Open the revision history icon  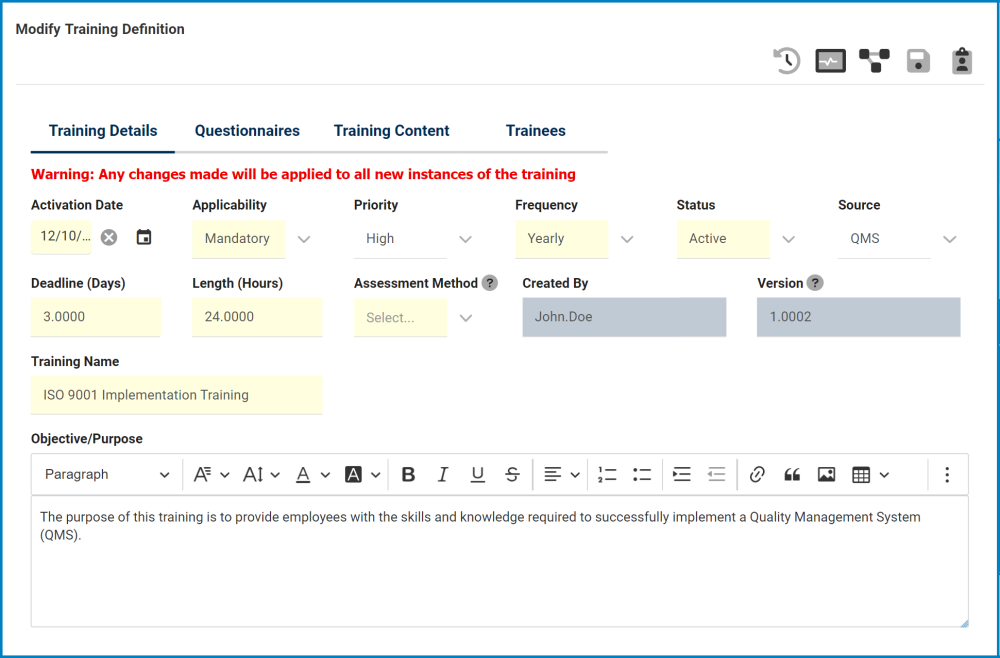786,61
